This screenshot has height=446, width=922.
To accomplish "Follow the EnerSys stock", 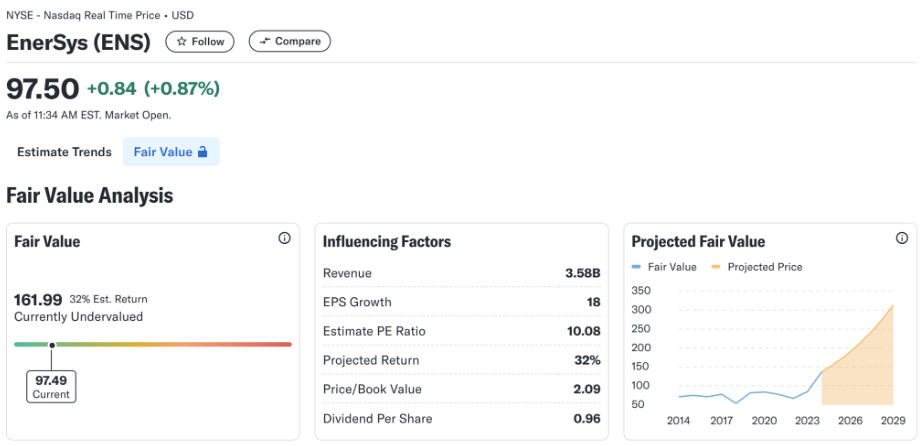I will 200,42.
